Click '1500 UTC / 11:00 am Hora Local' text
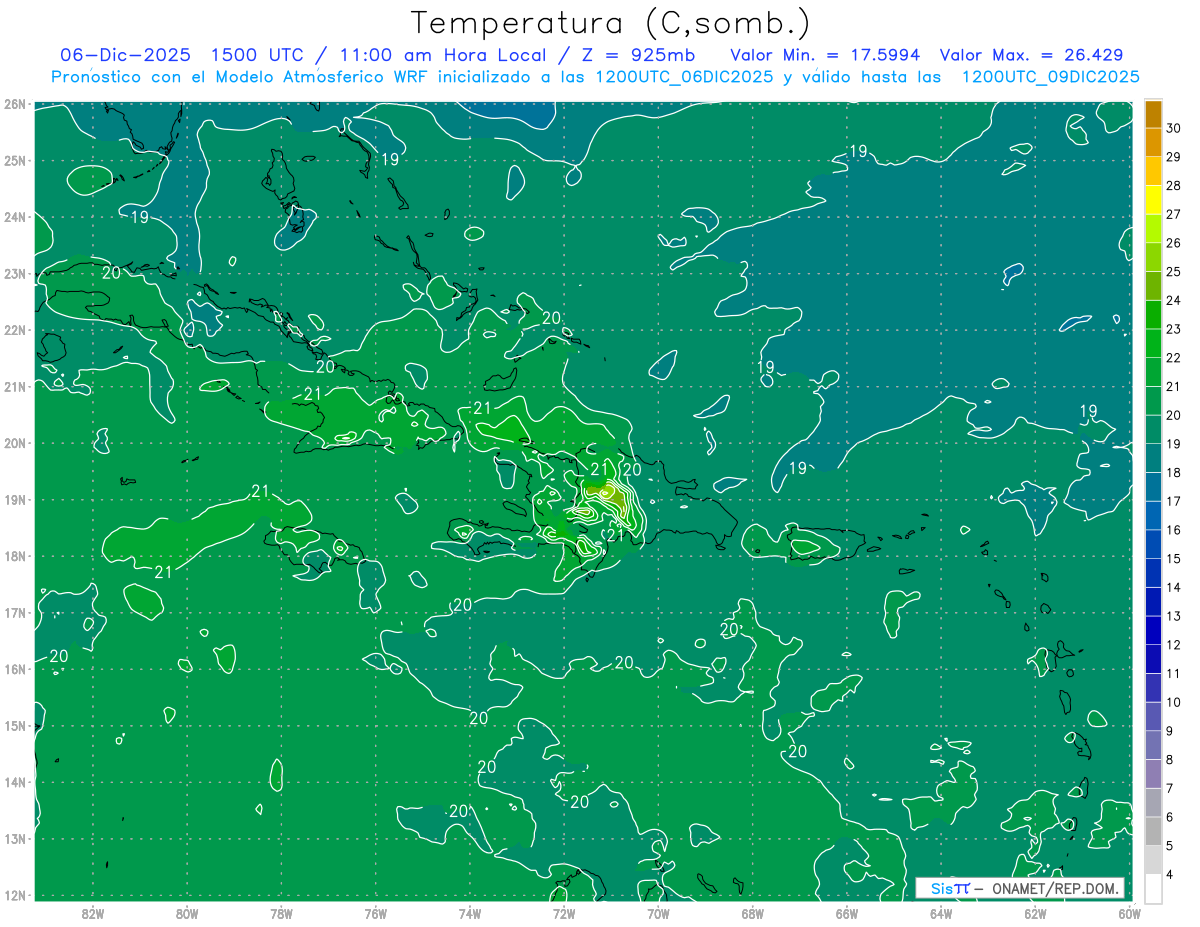Viewport: 1200px width, 927px height. tap(380, 55)
